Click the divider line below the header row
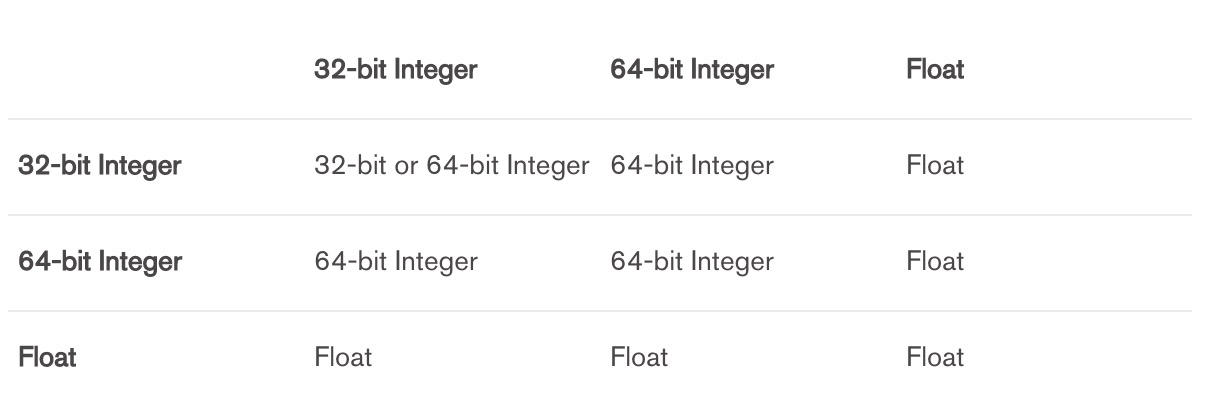 pyautogui.click(x=600, y=119)
